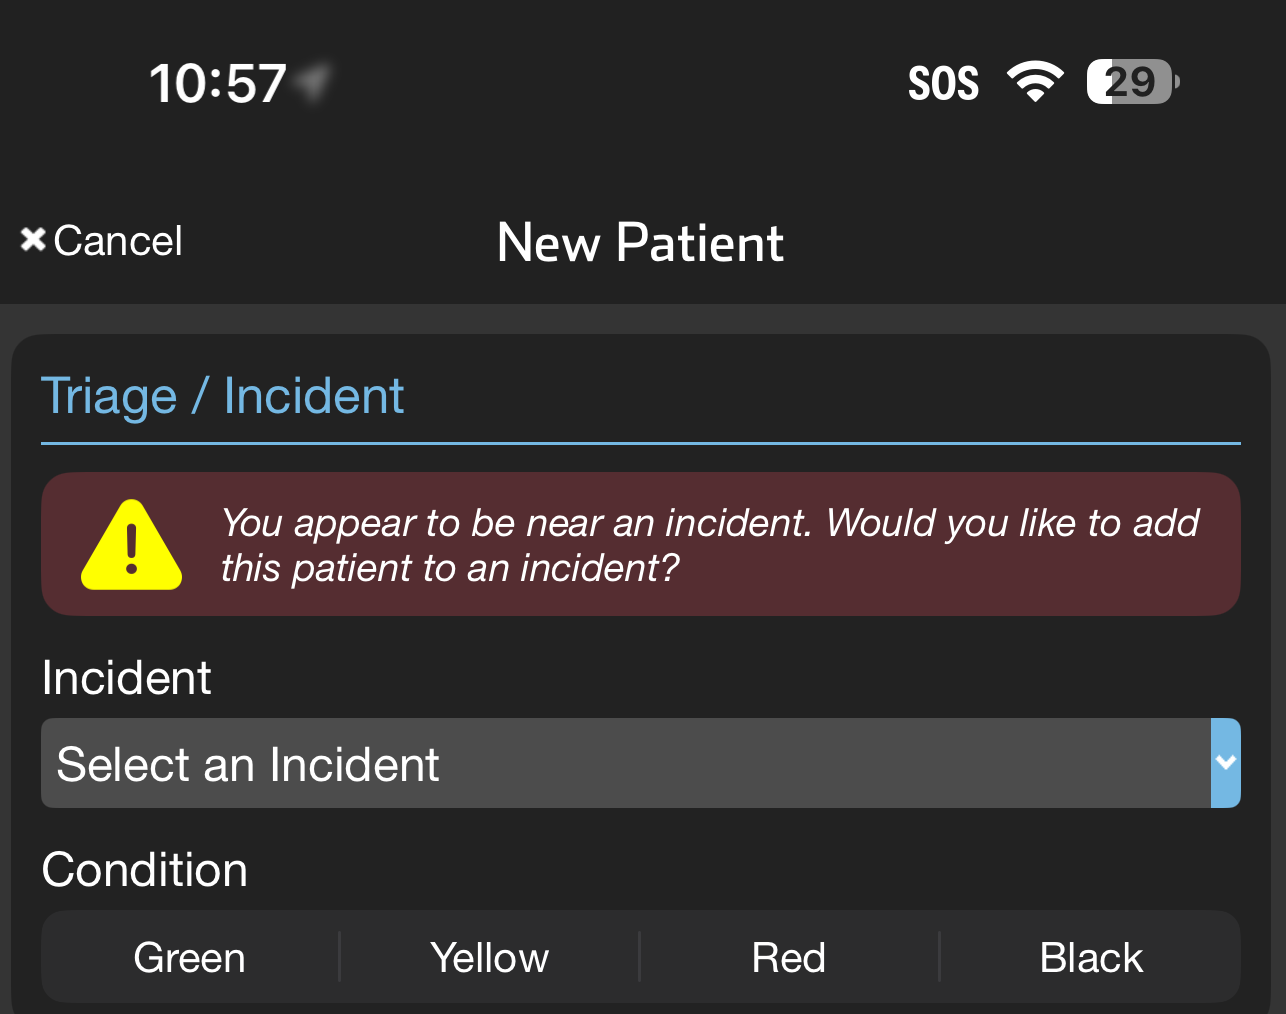Tap the Wi-Fi signal icon
1286x1014 pixels.
click(x=1035, y=81)
